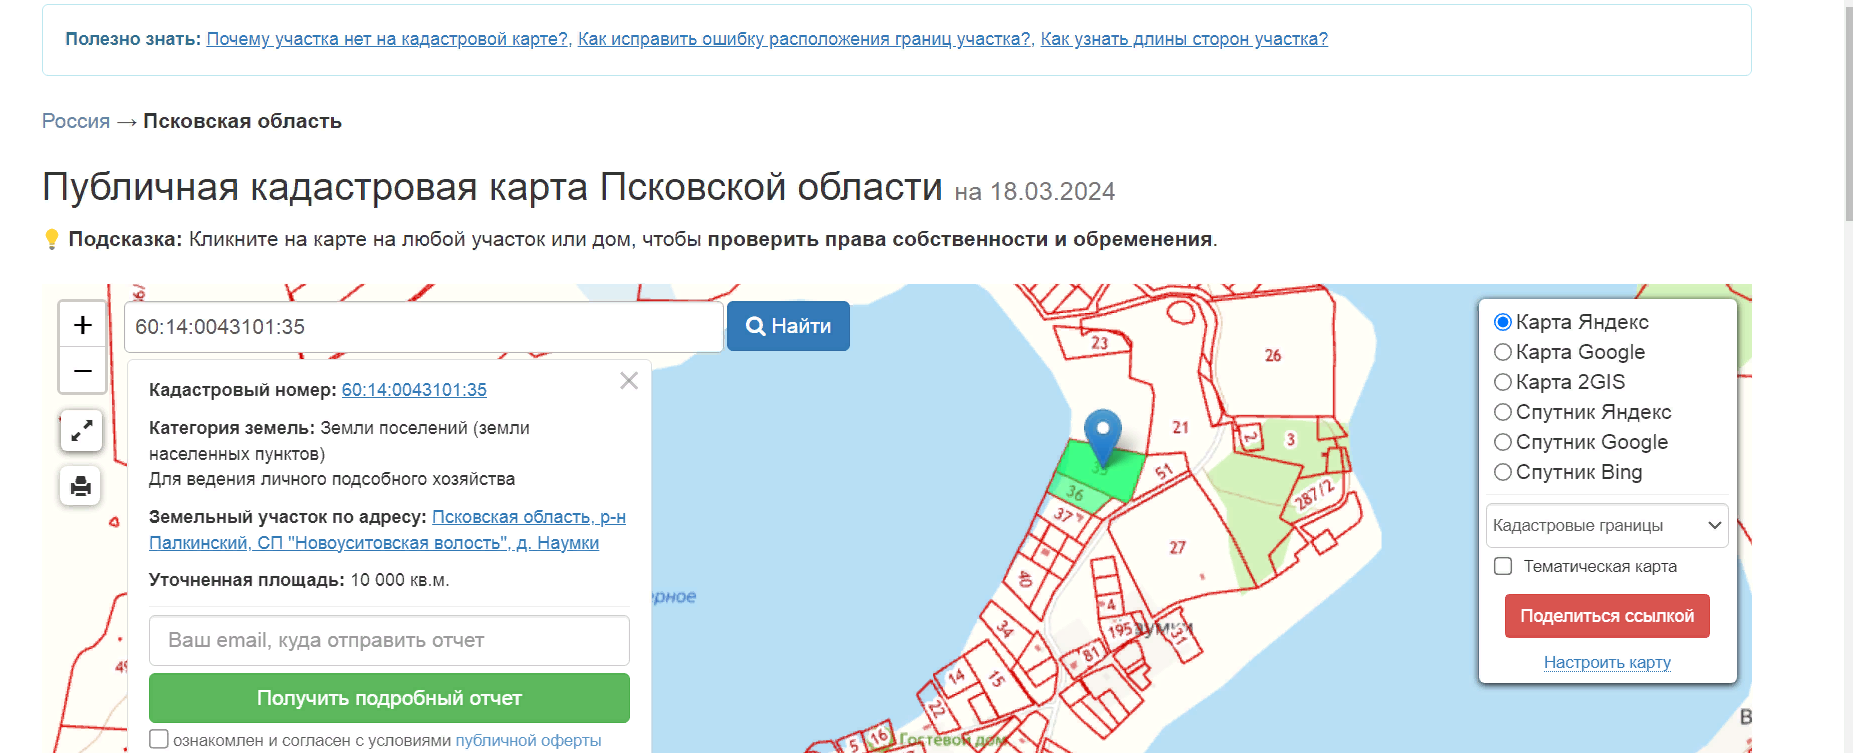This screenshot has height=753, width=1853.
Task: Follow the публичной оферты link
Action: [x=528, y=740]
